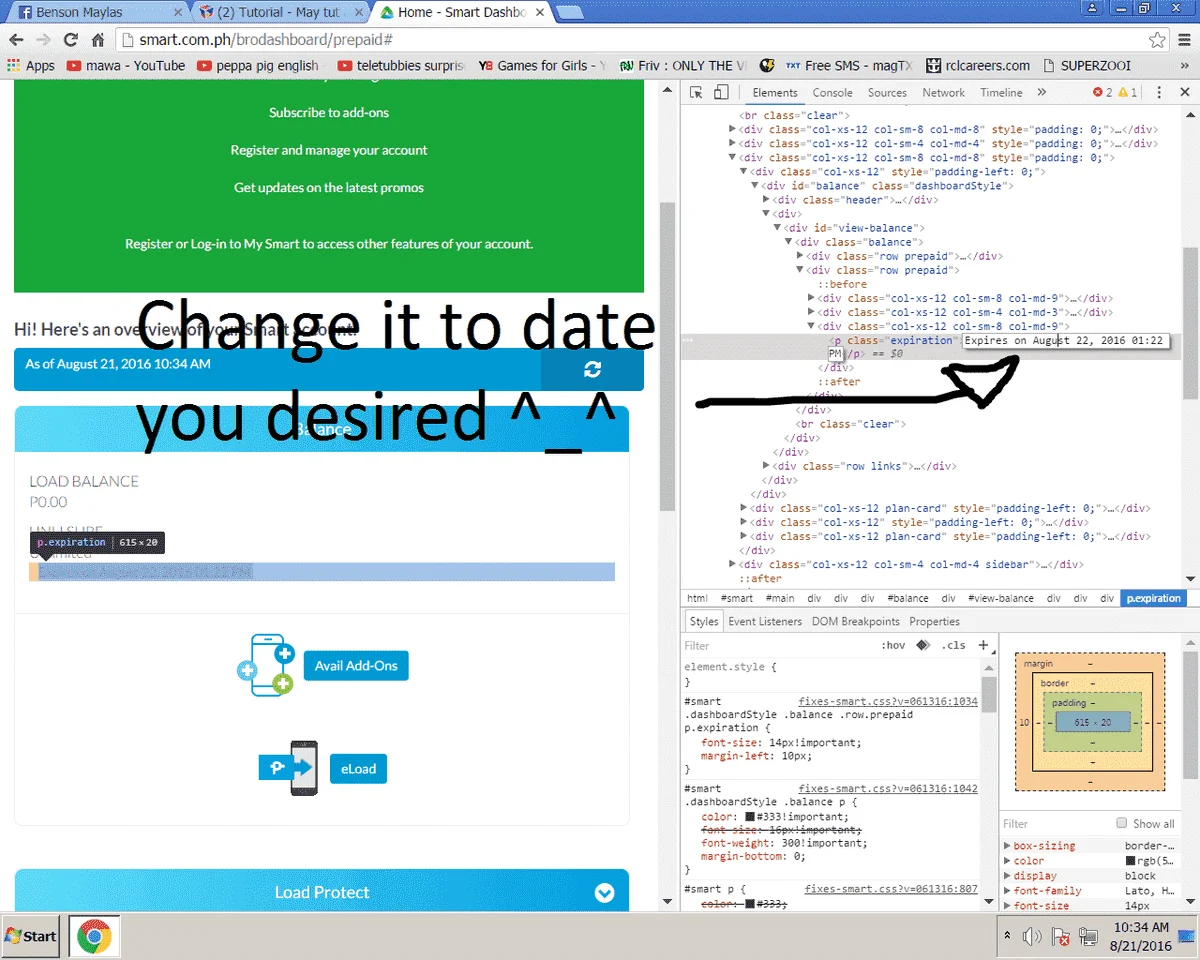The width and height of the screenshot is (1200, 960).
Task: Toggle the device toolbar in DevTools
Action: pos(721,92)
